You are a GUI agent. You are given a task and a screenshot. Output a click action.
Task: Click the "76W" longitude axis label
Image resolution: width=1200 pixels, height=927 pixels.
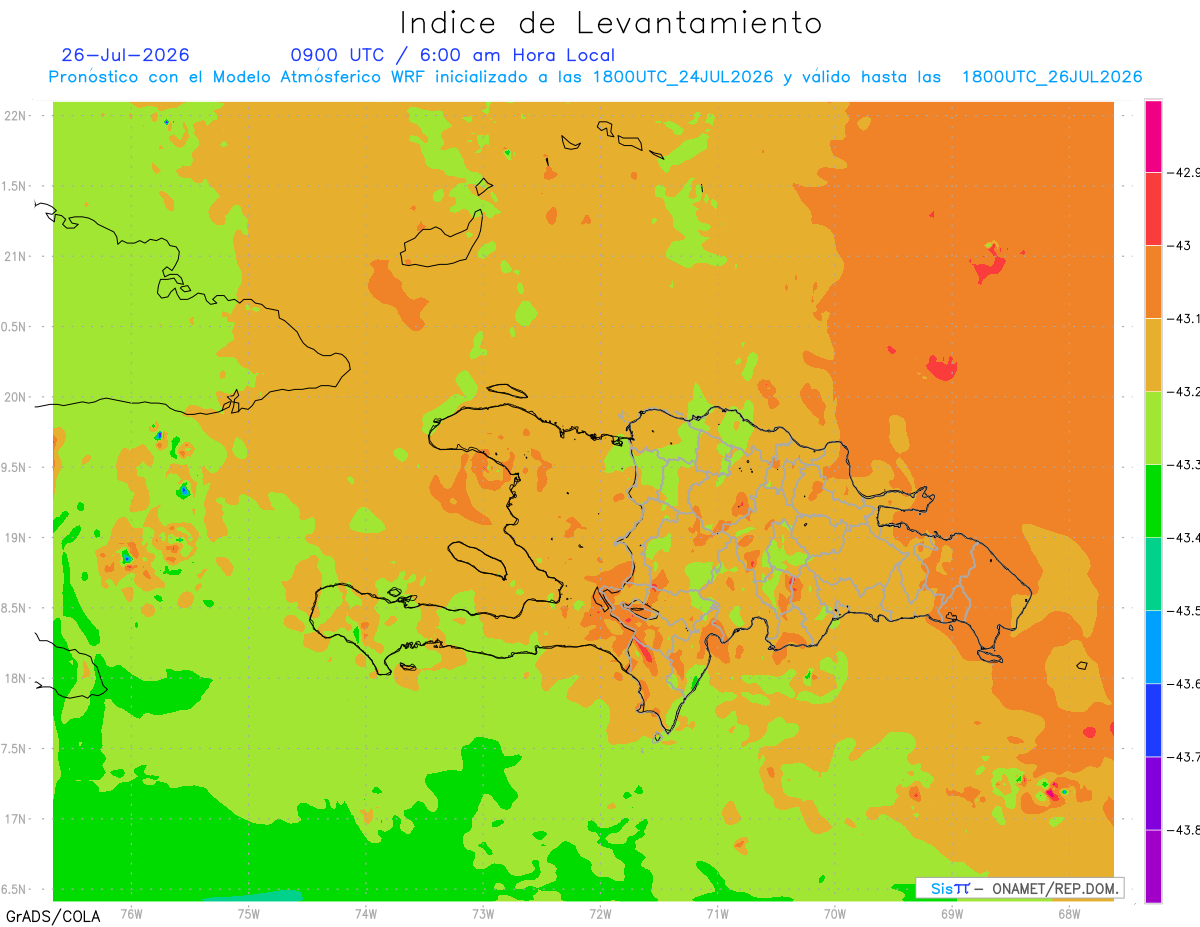point(131,913)
